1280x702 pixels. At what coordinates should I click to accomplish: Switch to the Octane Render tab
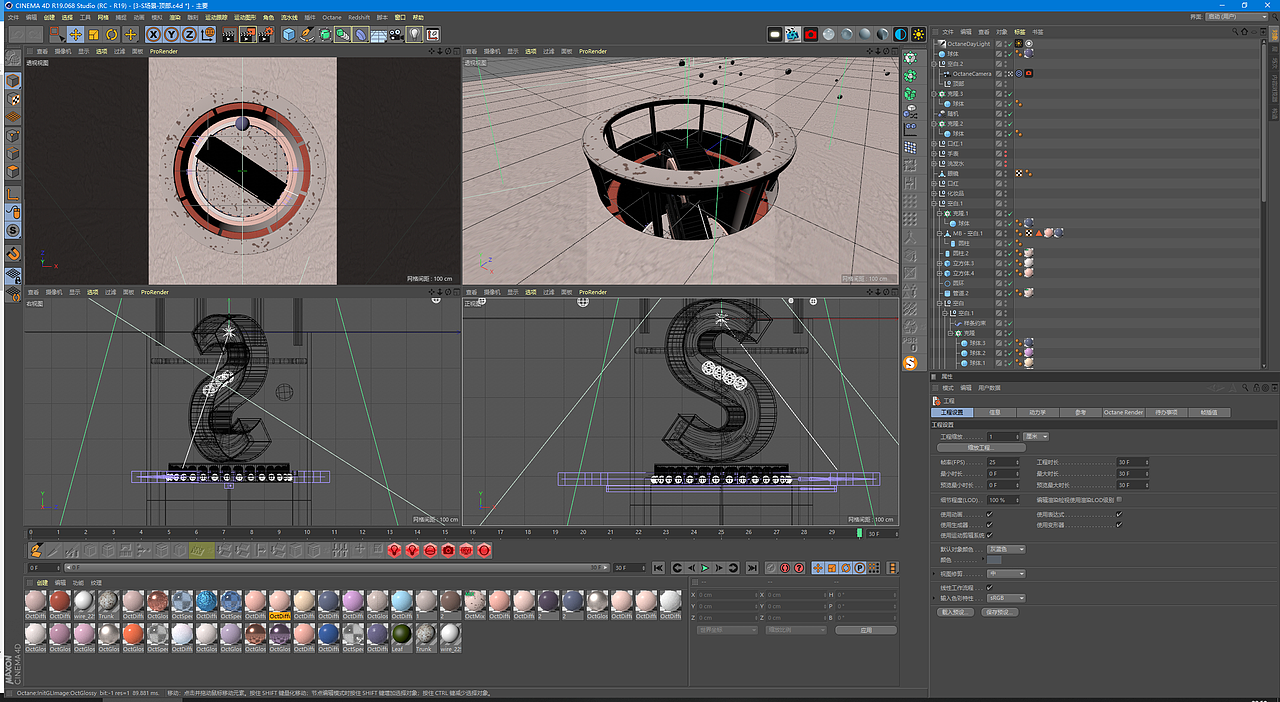[1123, 412]
